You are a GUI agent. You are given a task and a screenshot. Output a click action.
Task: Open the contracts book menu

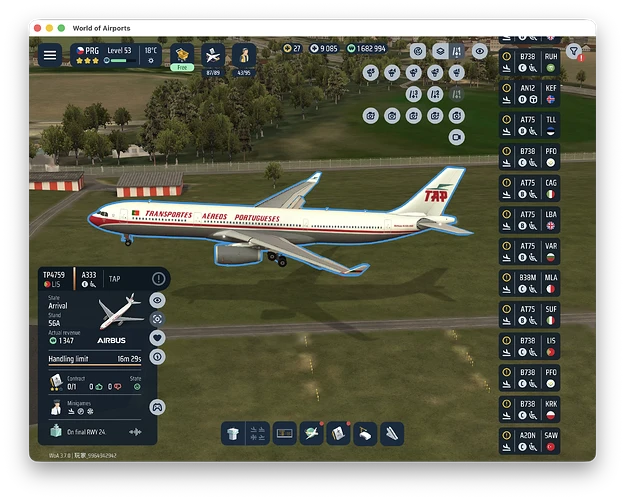tap(338, 434)
